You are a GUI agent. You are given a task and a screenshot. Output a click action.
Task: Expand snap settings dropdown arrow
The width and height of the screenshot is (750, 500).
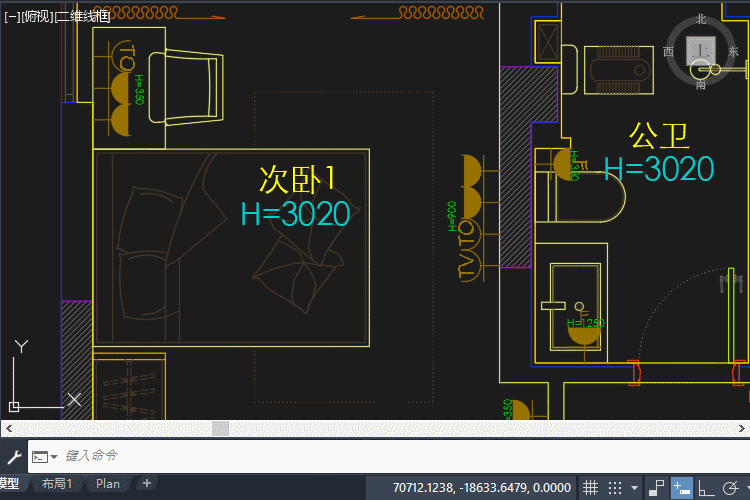click(x=634, y=488)
